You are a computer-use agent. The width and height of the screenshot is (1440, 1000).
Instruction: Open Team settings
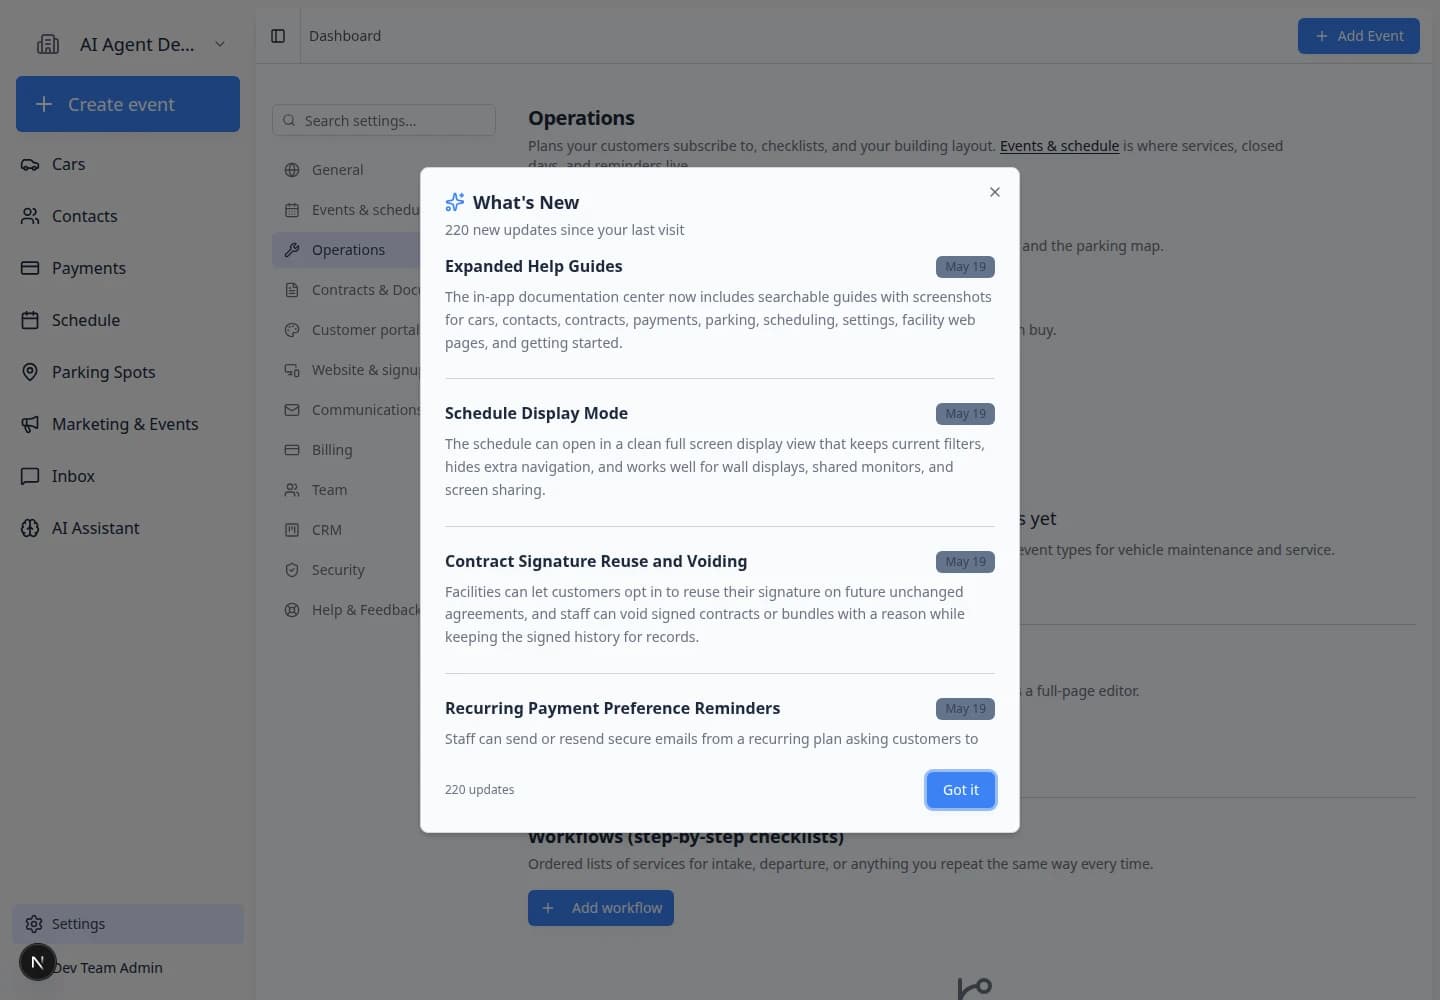point(346,490)
